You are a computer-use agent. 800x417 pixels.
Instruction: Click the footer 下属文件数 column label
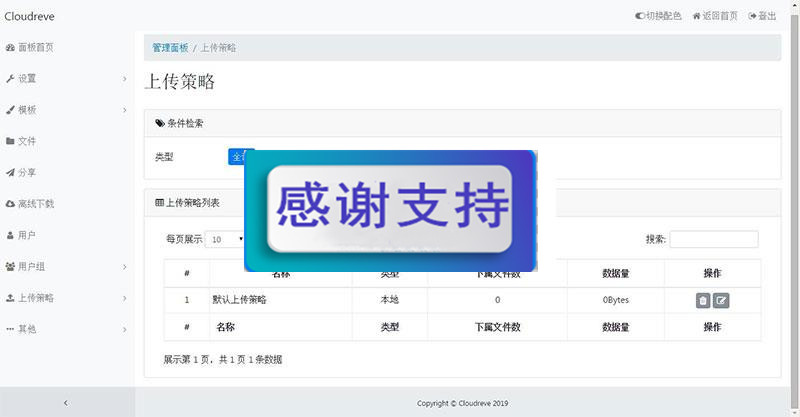click(x=497, y=327)
